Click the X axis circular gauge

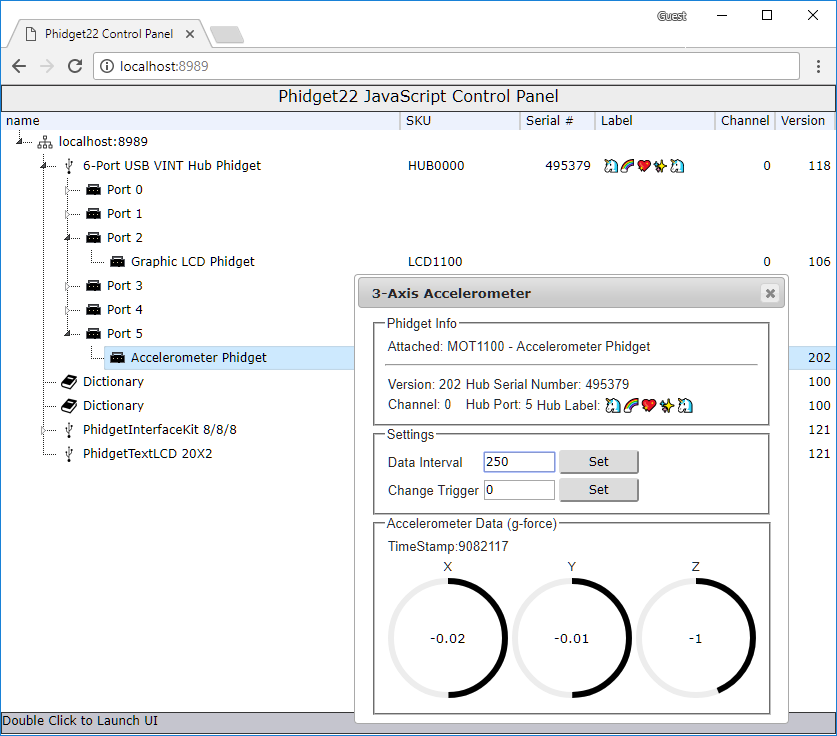[448, 638]
